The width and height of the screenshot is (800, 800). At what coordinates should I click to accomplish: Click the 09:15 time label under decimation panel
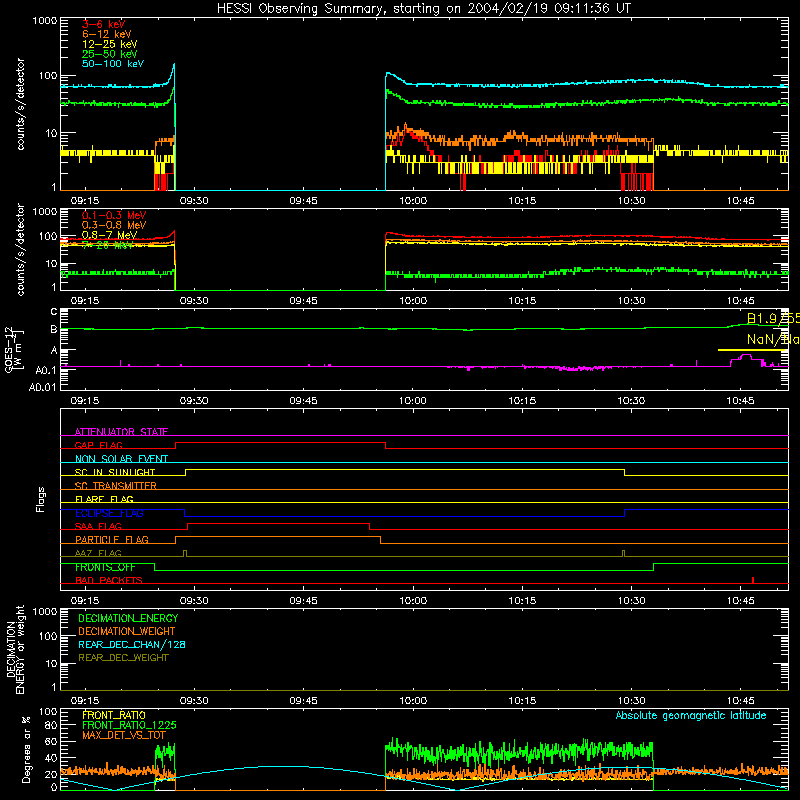tap(85, 701)
